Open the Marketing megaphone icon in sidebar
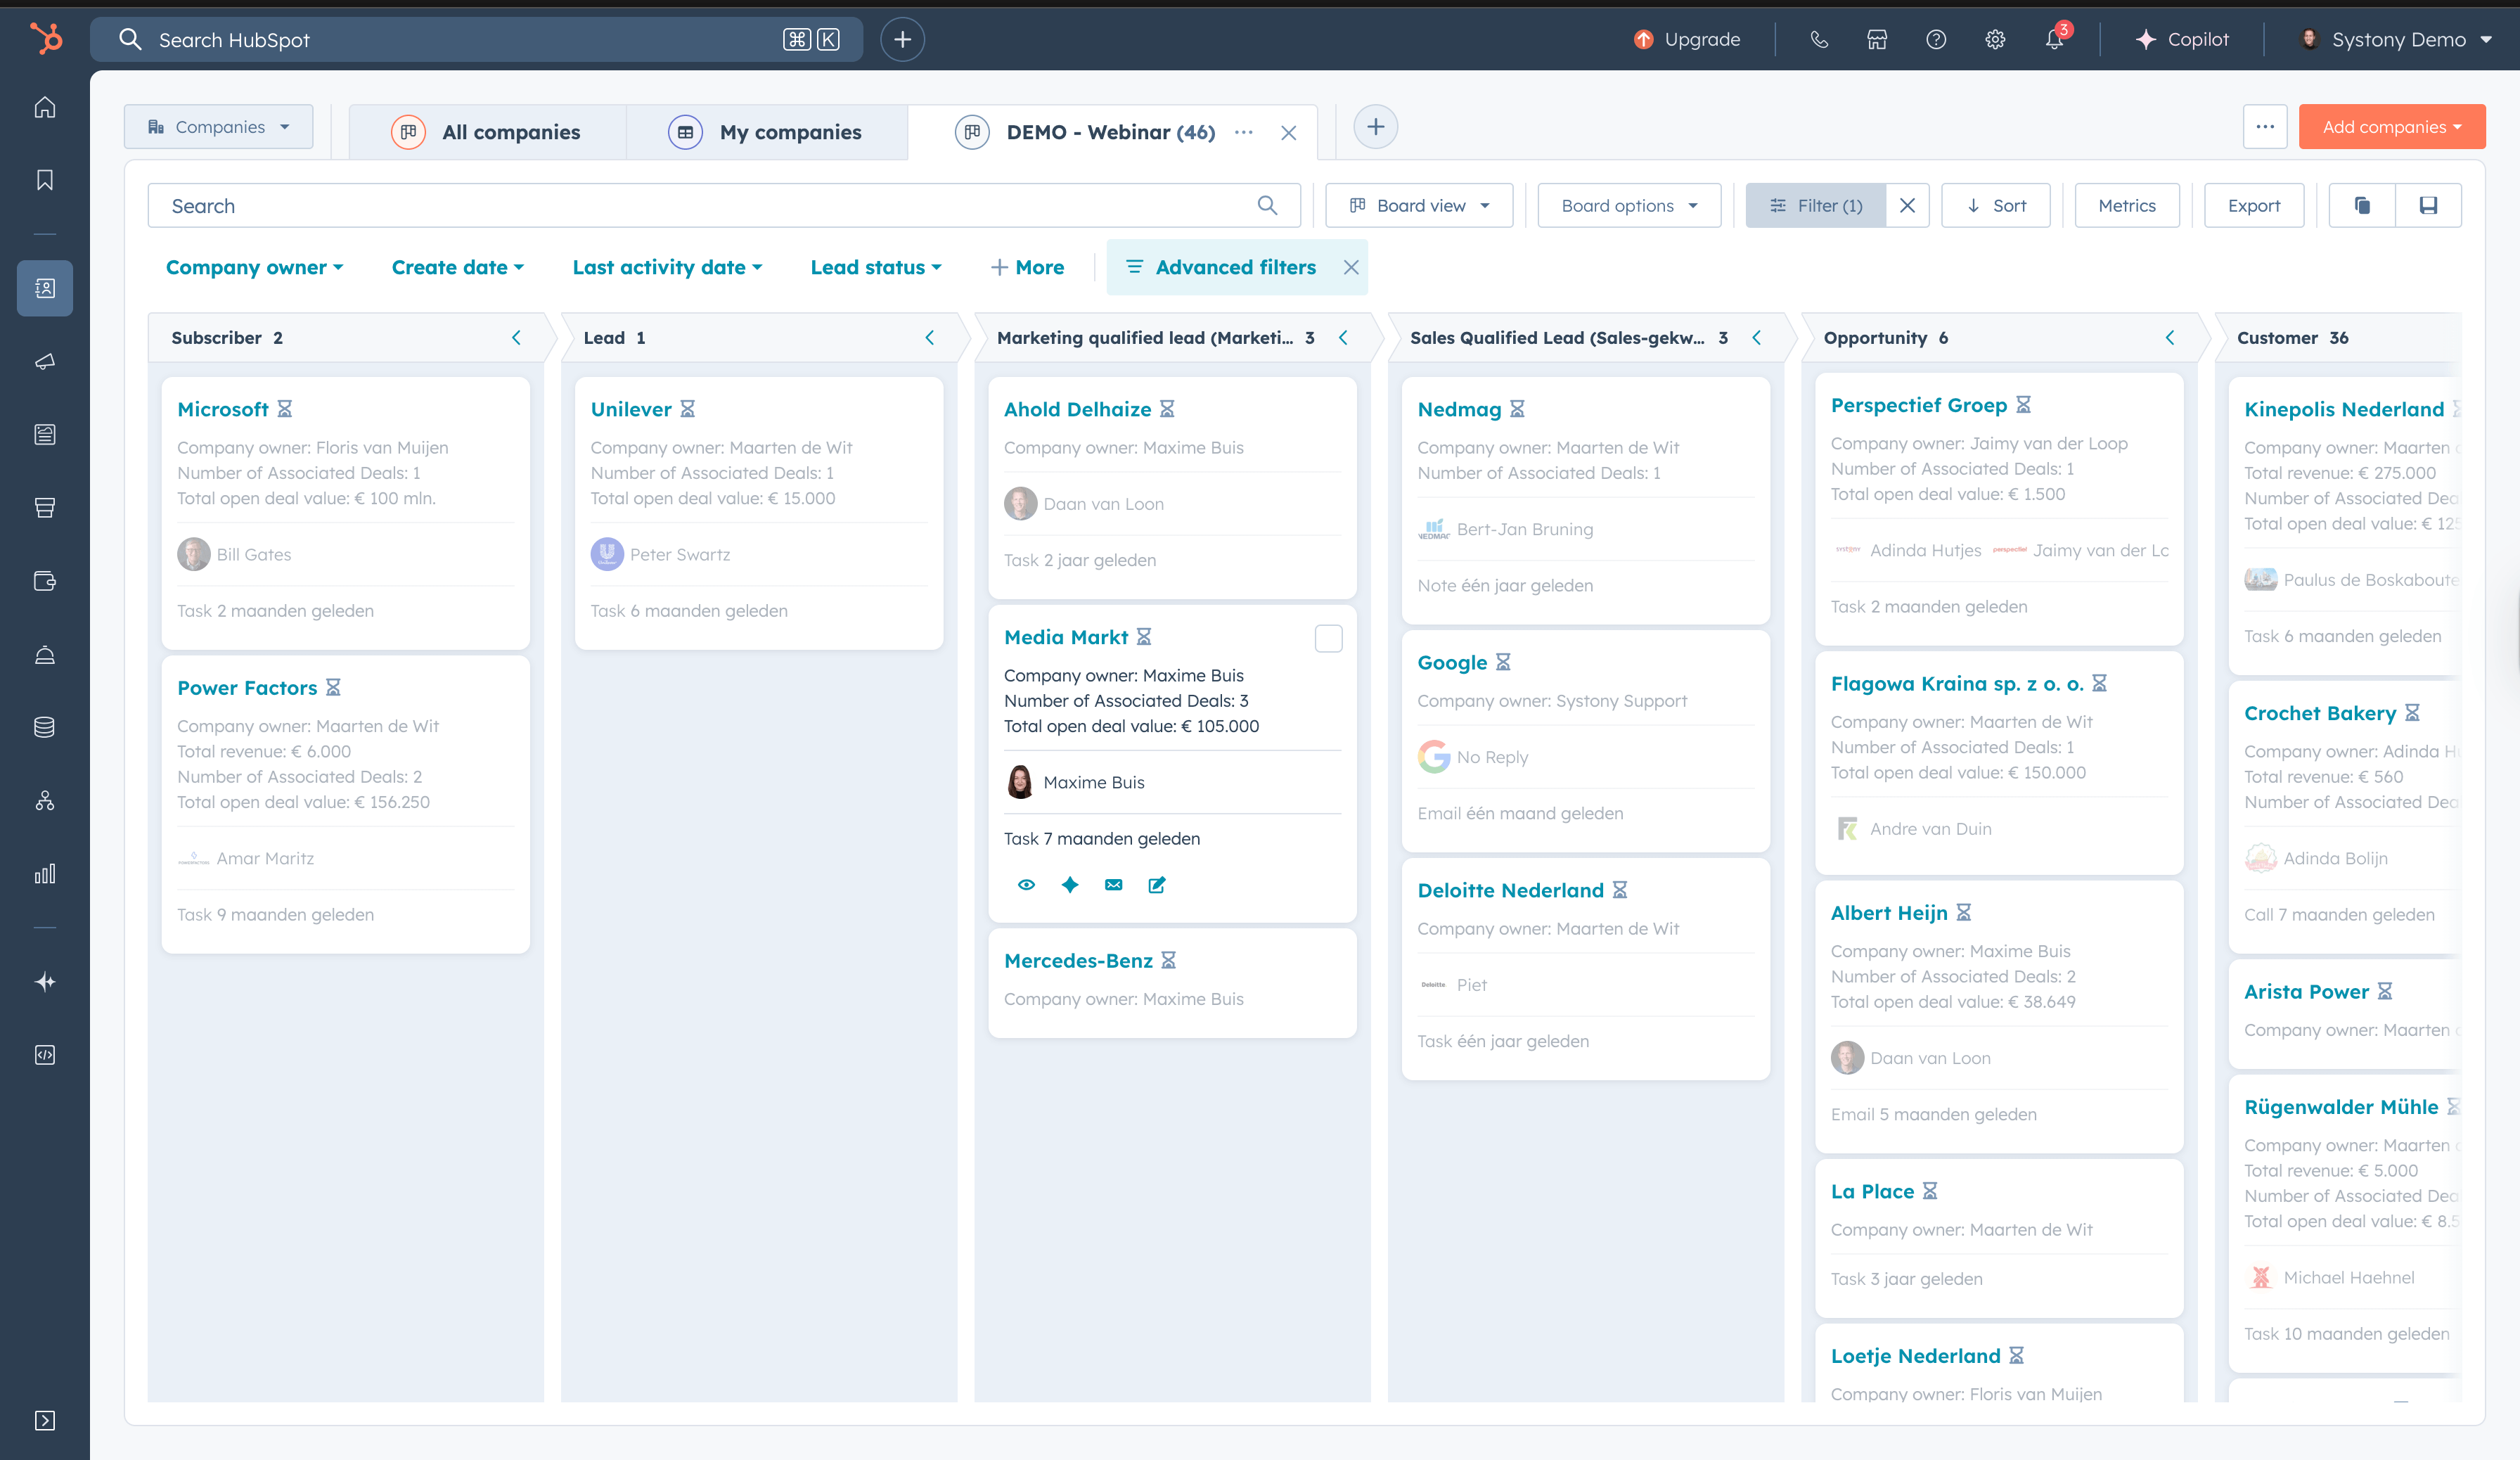The height and width of the screenshot is (1460, 2520). point(45,361)
